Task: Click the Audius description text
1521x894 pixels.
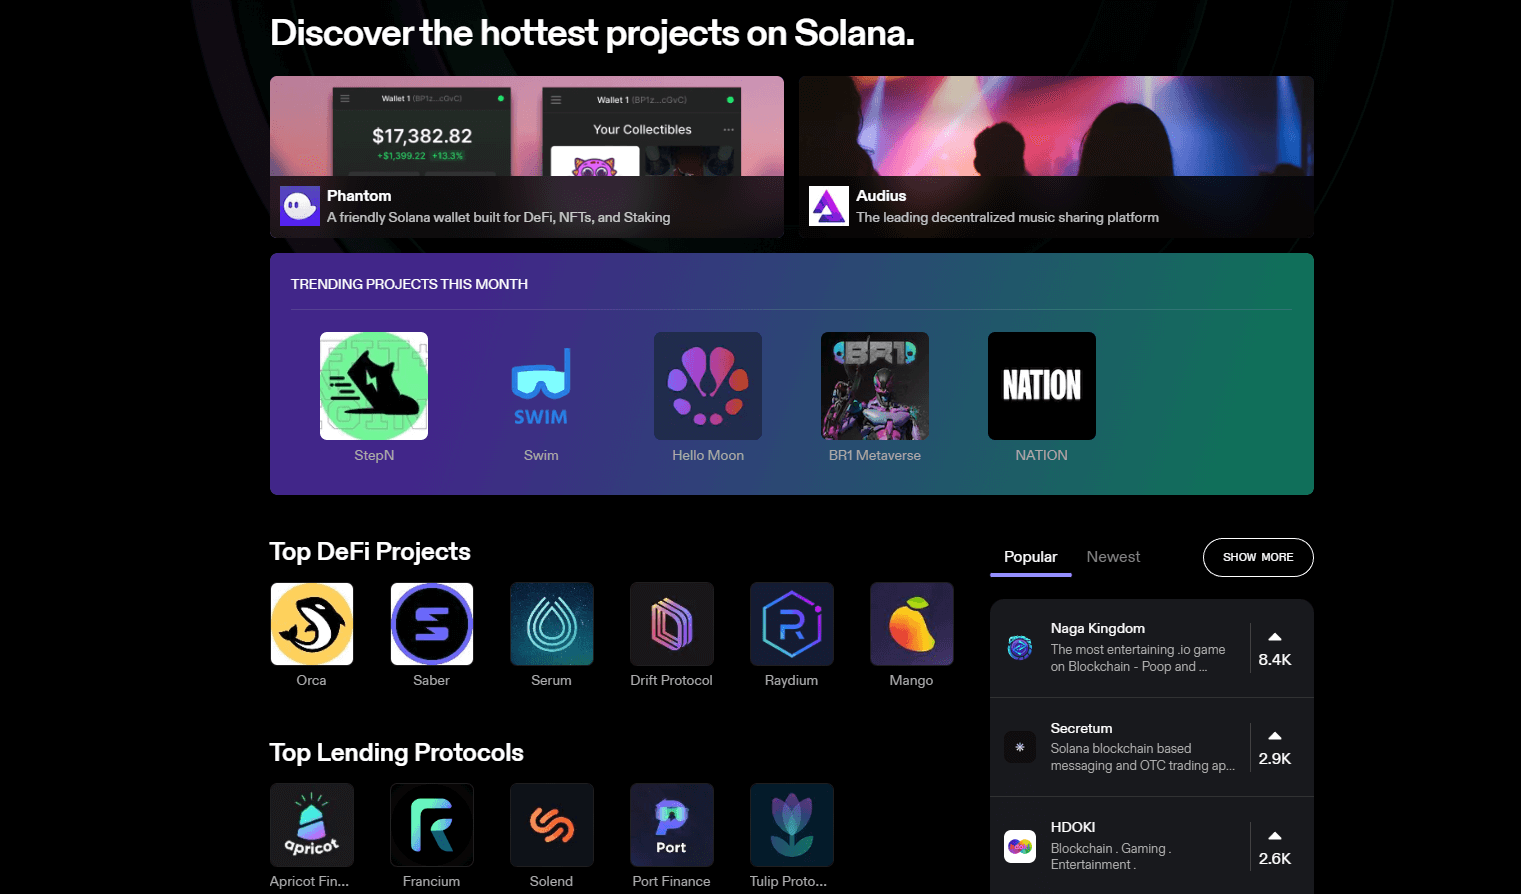Action: coord(1008,217)
